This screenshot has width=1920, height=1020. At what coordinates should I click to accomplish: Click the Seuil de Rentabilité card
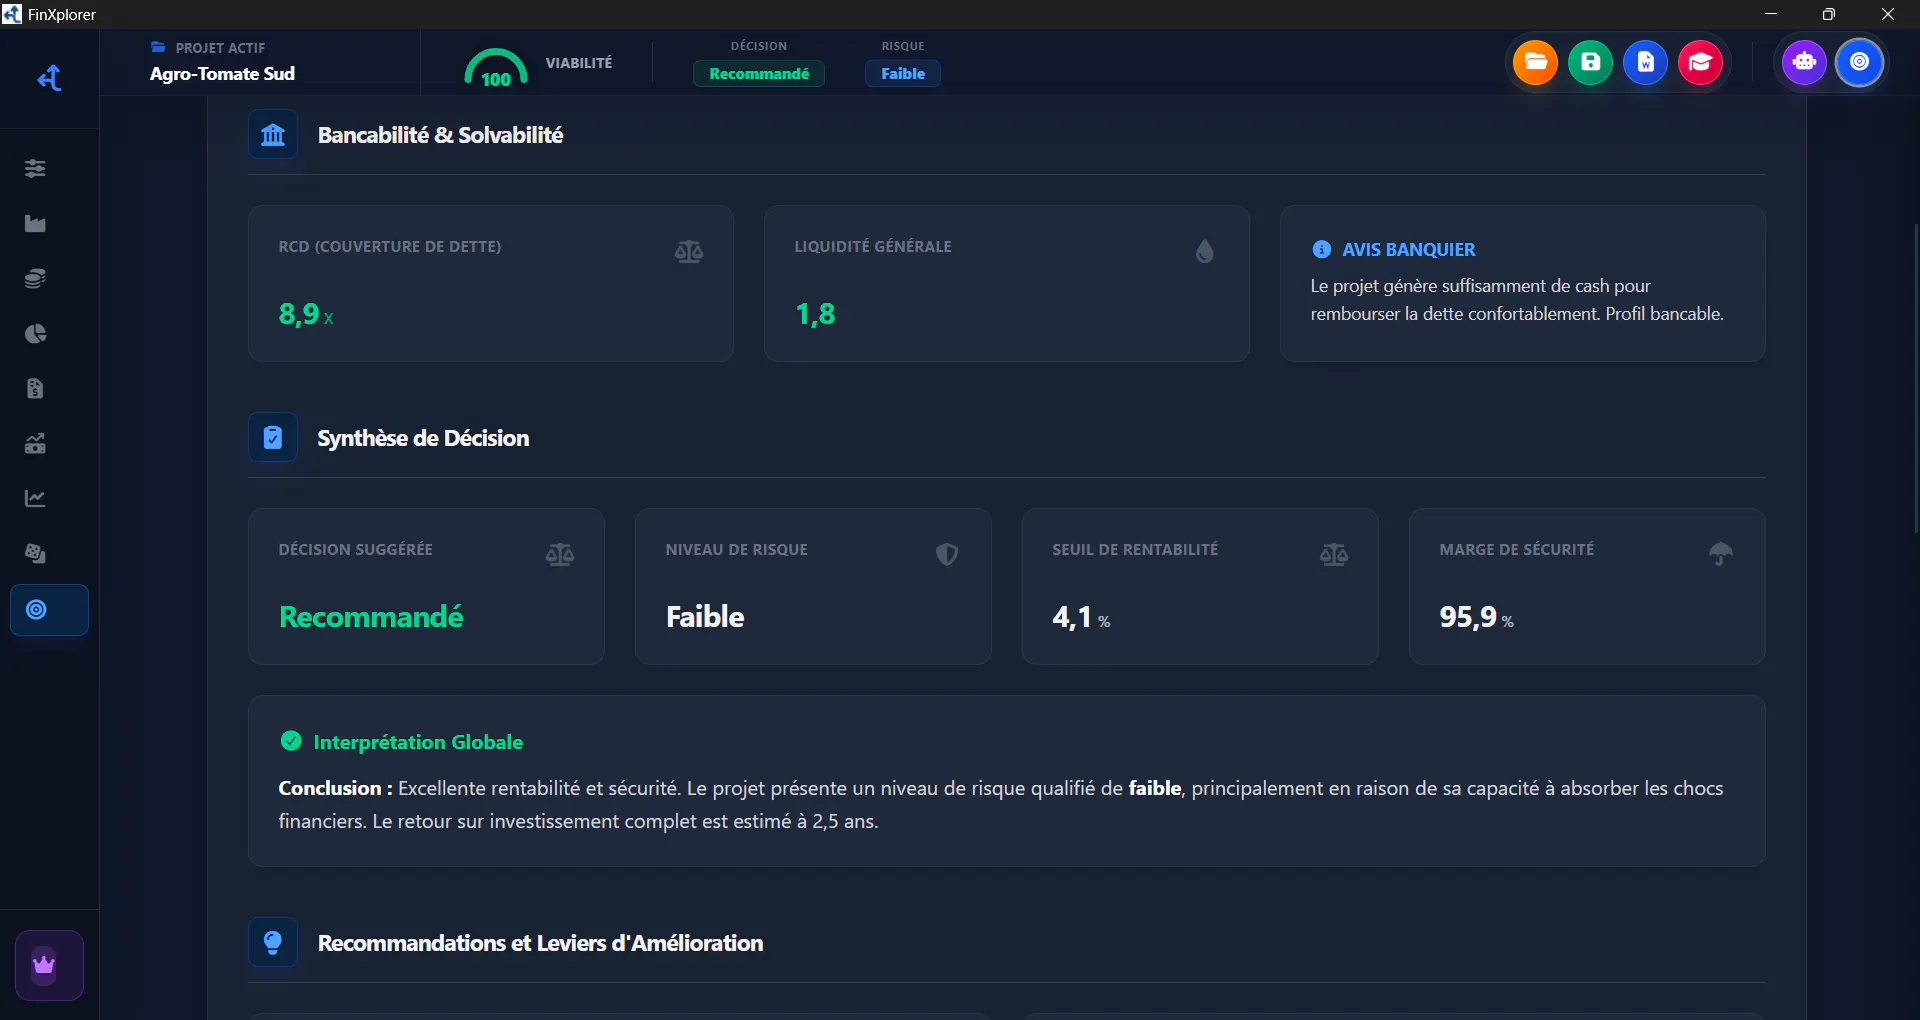tap(1200, 587)
